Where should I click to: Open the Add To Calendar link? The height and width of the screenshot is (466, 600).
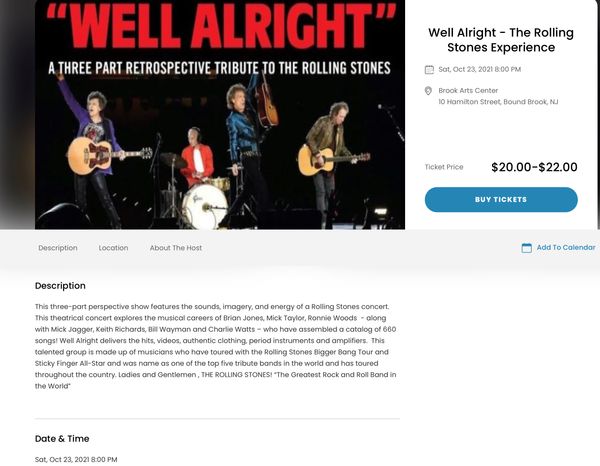566,248
